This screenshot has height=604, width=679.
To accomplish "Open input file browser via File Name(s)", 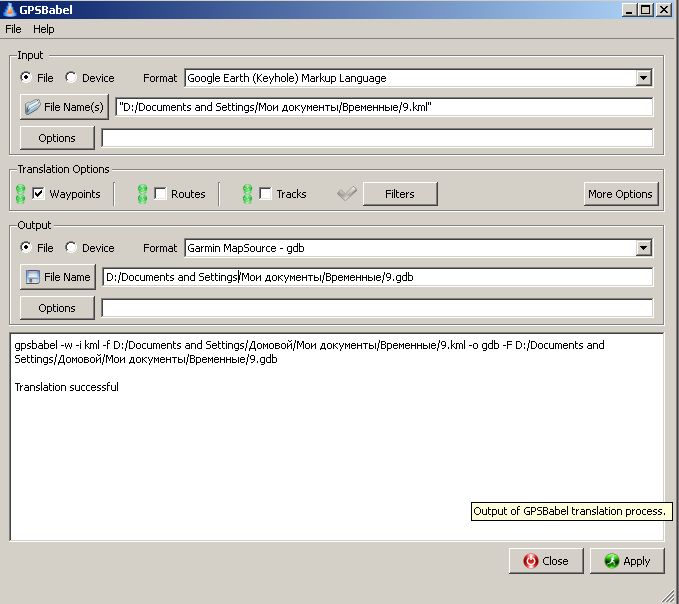I will (64, 107).
